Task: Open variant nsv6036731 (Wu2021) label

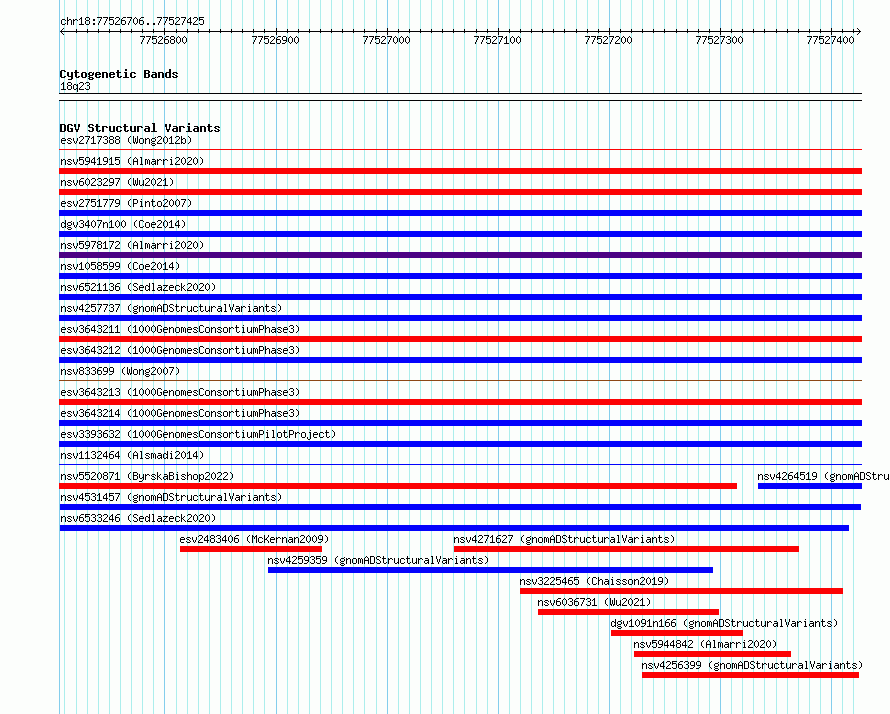Action: (x=594, y=602)
